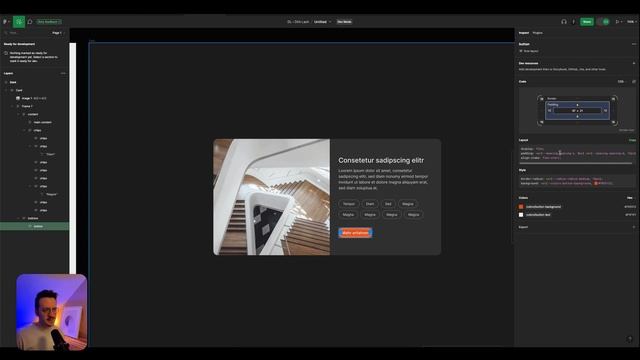Select the buttons layer
The height and width of the screenshot is (360, 640).
click(33, 218)
